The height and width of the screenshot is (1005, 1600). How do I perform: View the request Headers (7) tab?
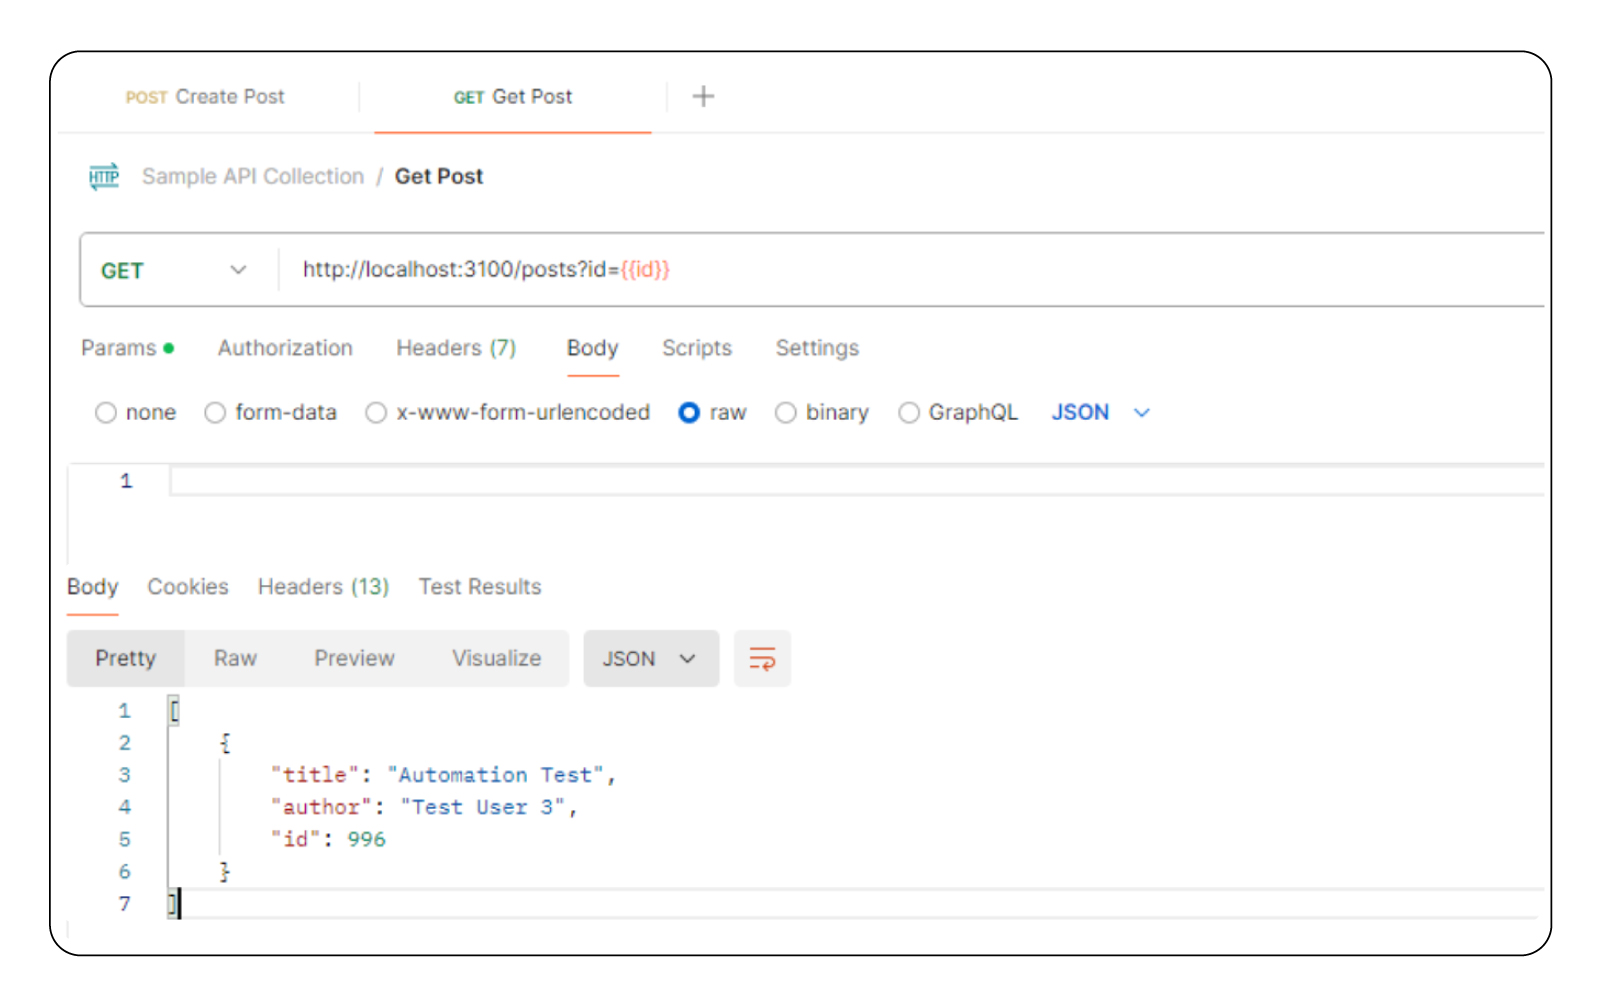456,348
